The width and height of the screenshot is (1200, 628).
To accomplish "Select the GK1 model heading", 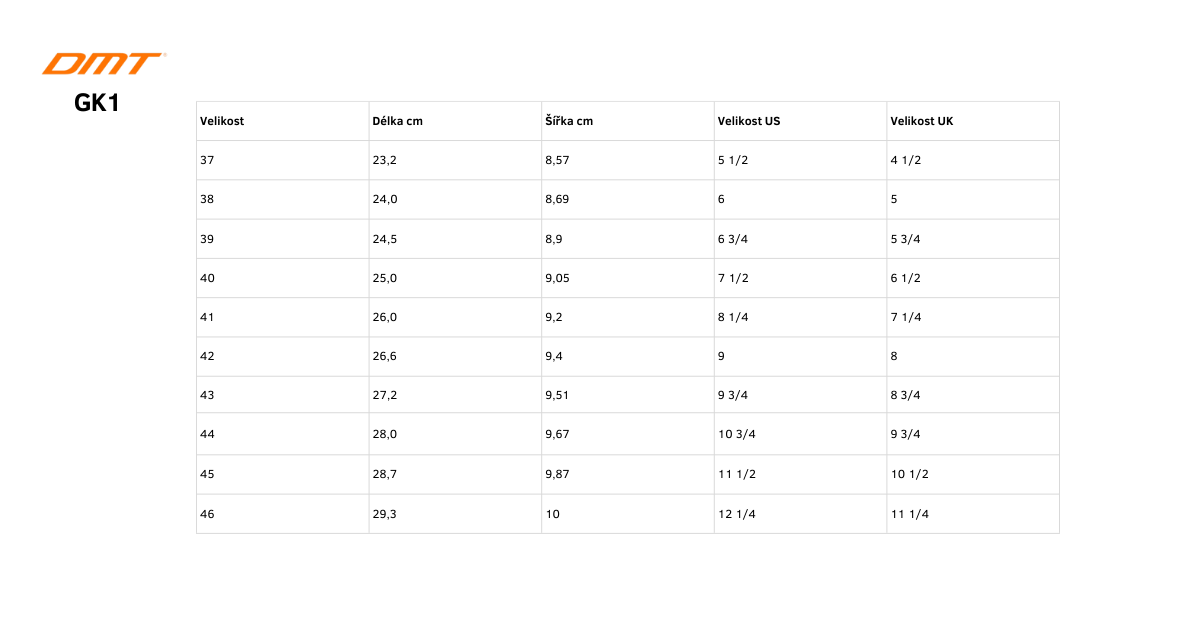I will 97,102.
